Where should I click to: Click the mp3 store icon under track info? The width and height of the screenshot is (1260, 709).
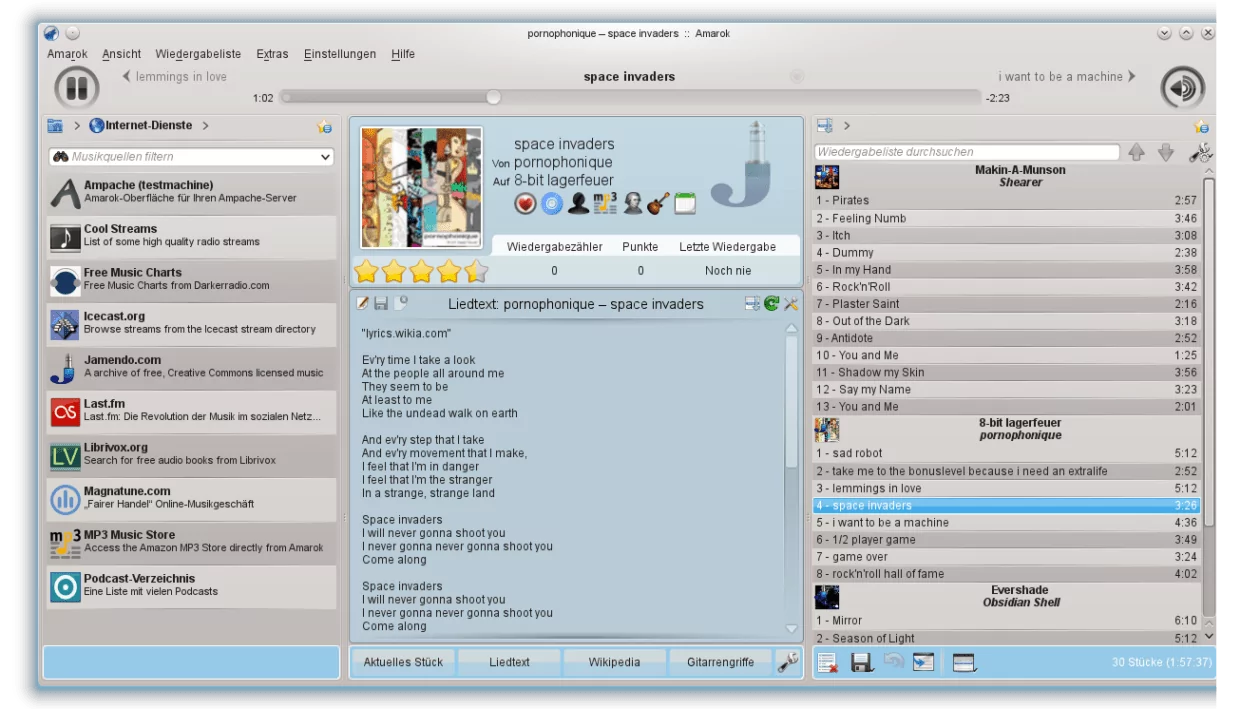coord(605,204)
